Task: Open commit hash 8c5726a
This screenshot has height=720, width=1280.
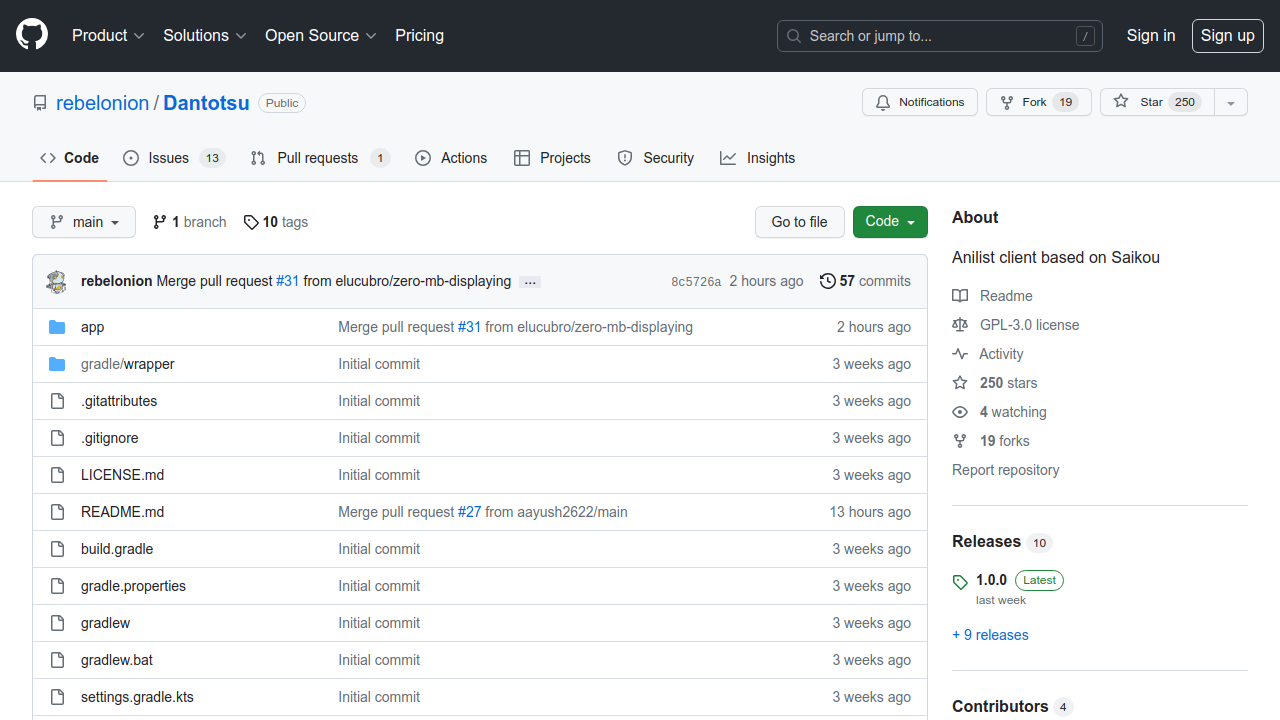Action: [696, 282]
